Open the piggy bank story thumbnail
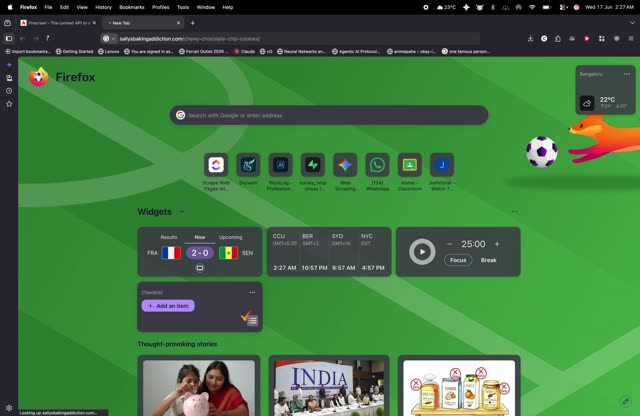The height and width of the screenshot is (416, 640). (199, 388)
